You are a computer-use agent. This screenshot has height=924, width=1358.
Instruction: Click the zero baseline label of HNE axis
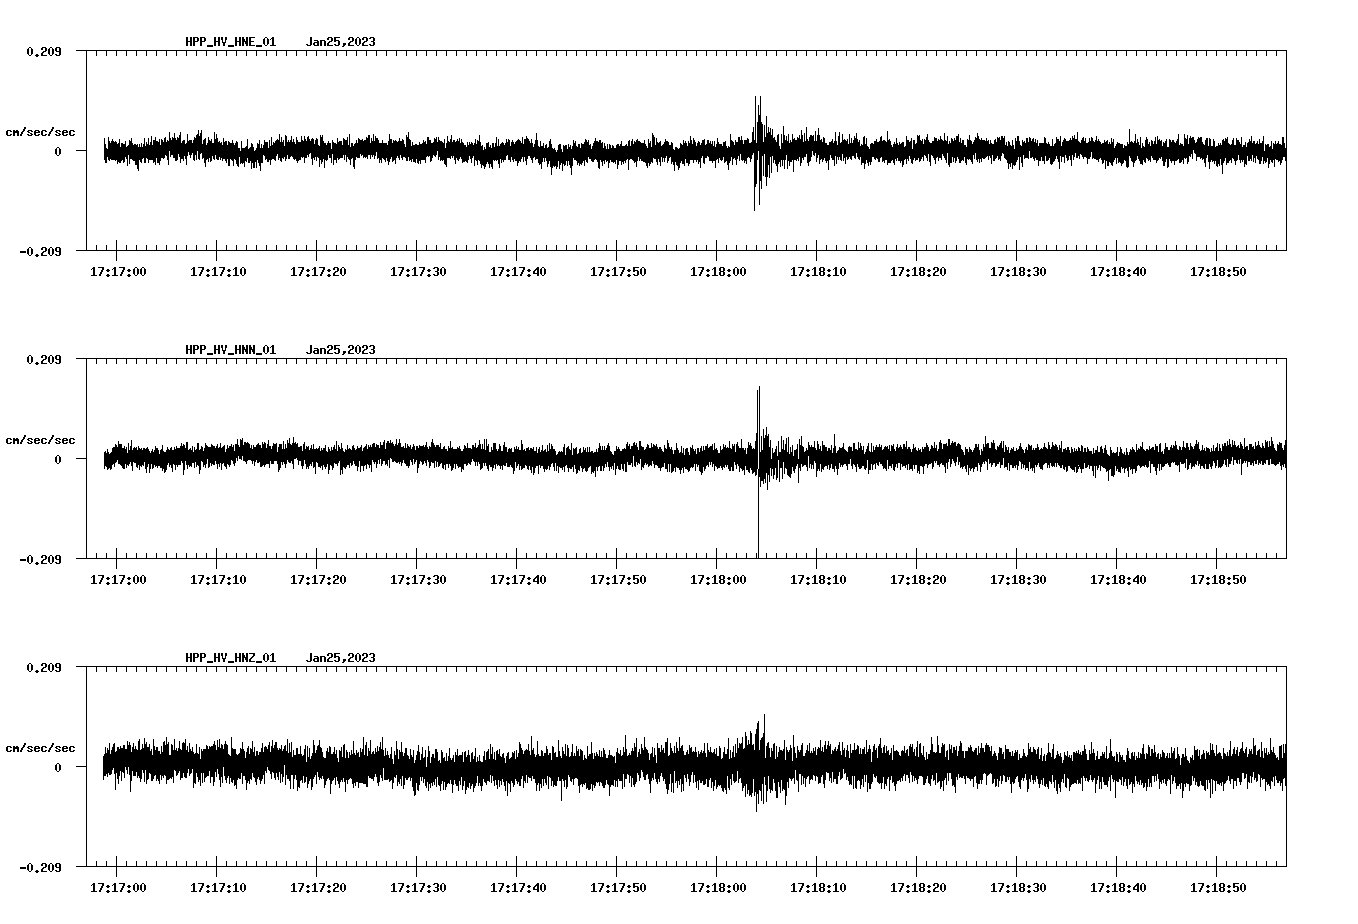click(58, 151)
